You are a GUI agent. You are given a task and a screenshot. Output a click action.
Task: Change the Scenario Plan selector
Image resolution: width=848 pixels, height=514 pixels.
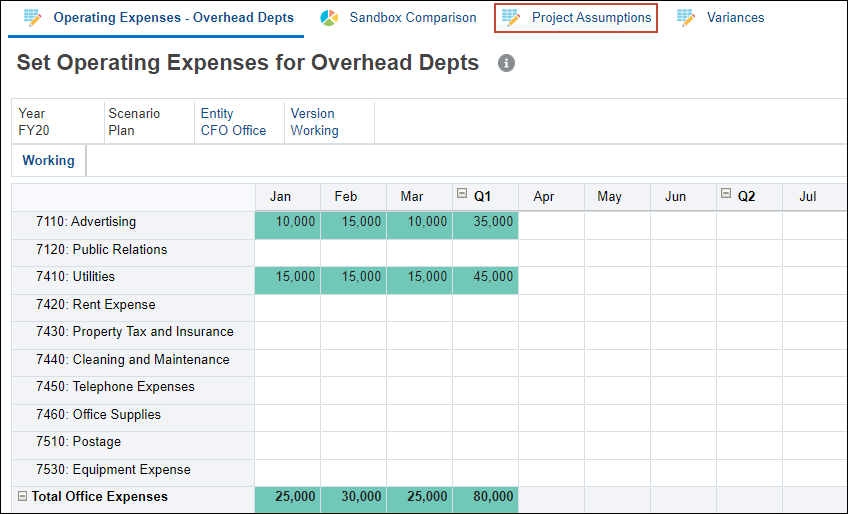(121, 130)
